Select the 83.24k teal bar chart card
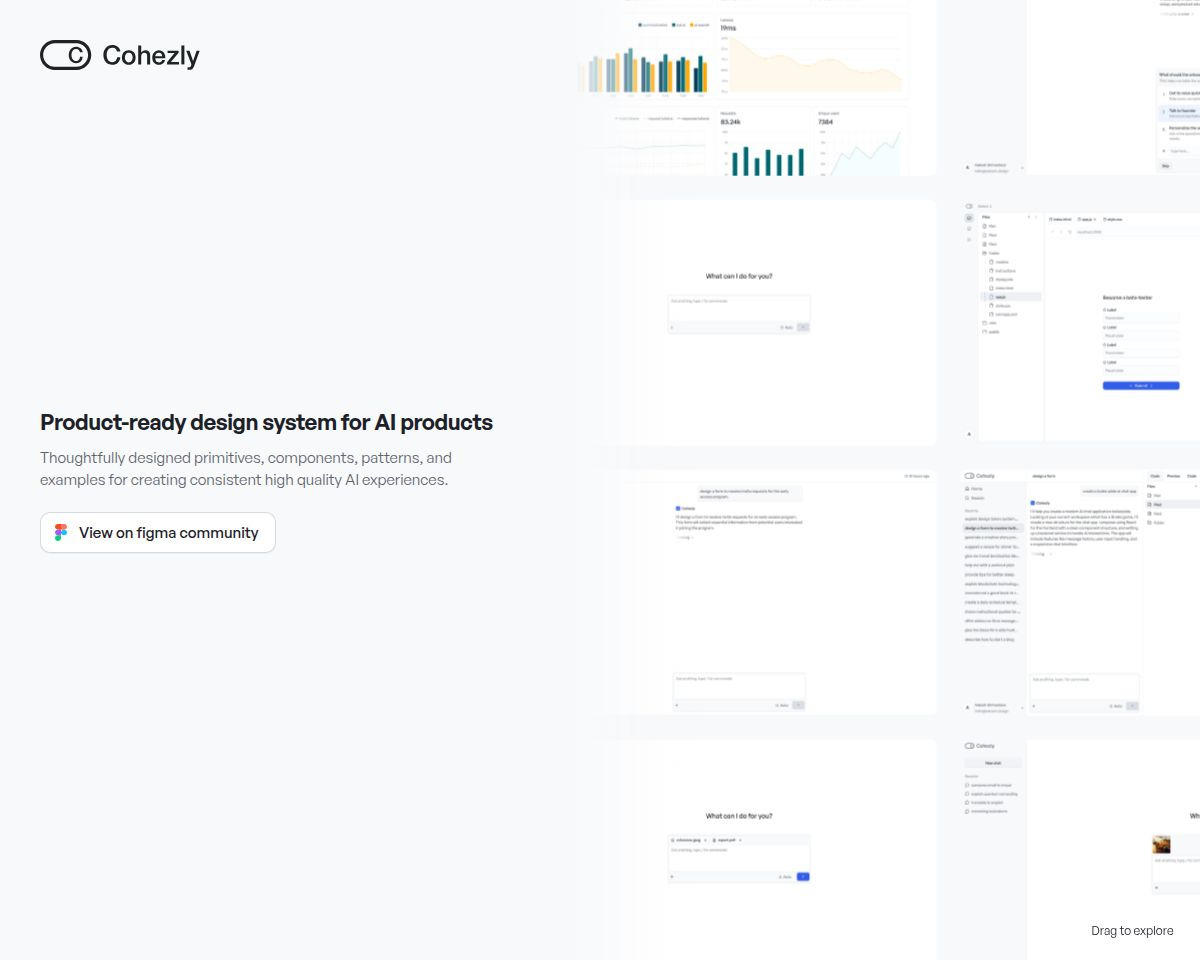 tap(764, 143)
